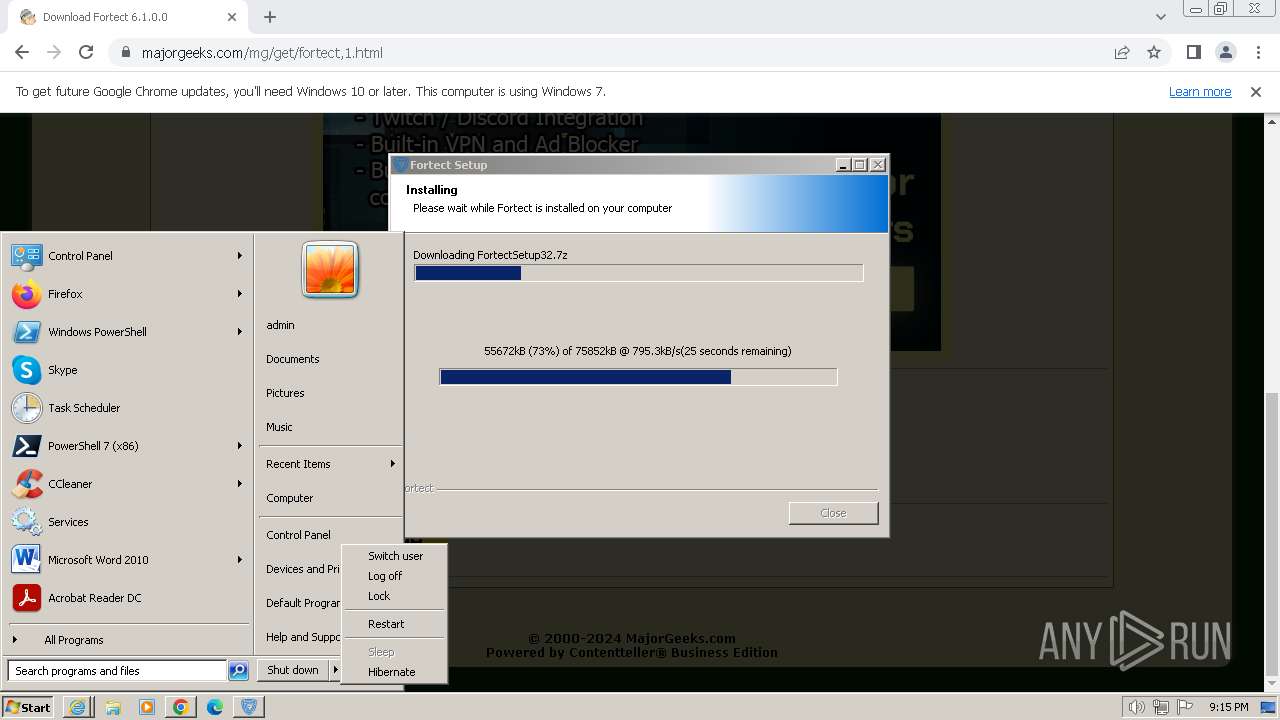Viewport: 1280px width, 720px height.
Task: Expand Firefox jump list arrow
Action: (240, 294)
